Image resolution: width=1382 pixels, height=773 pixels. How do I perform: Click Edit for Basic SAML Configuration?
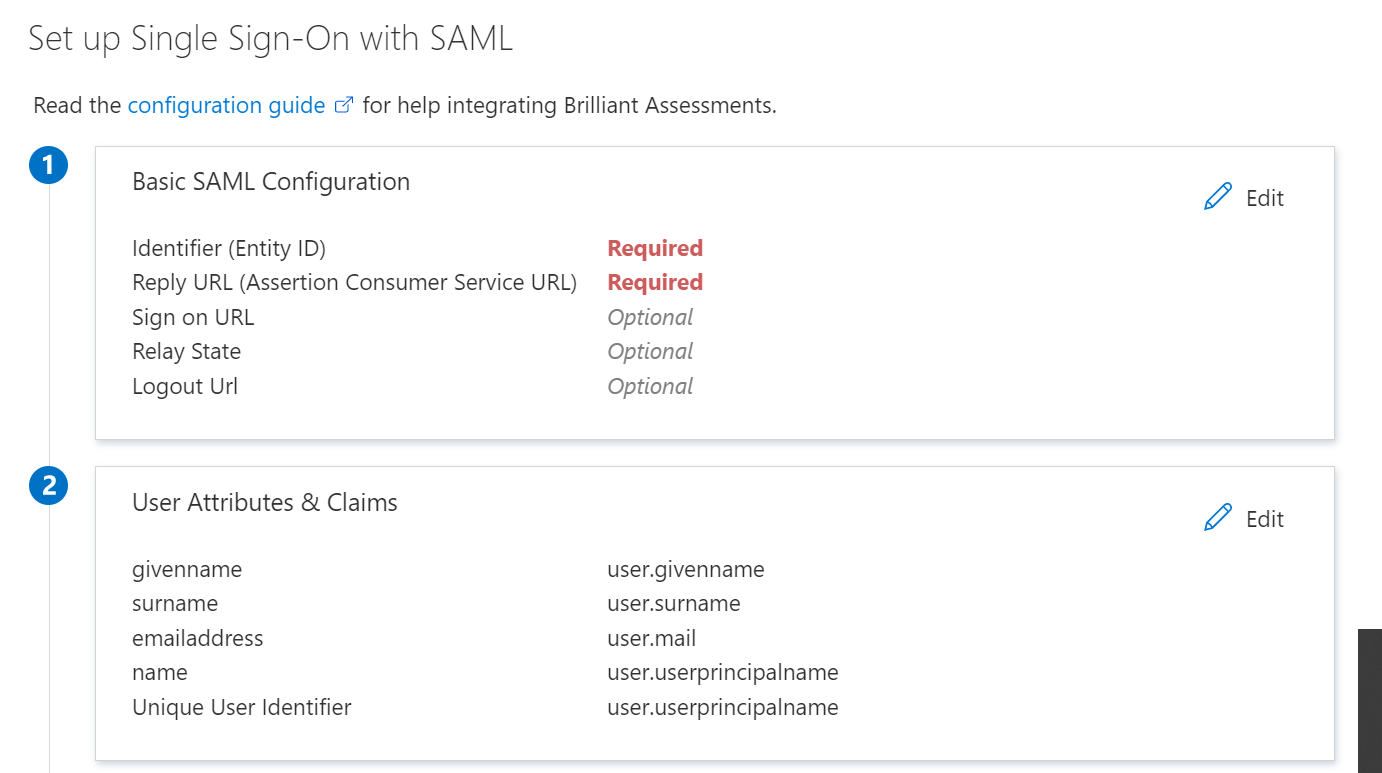coord(1264,198)
